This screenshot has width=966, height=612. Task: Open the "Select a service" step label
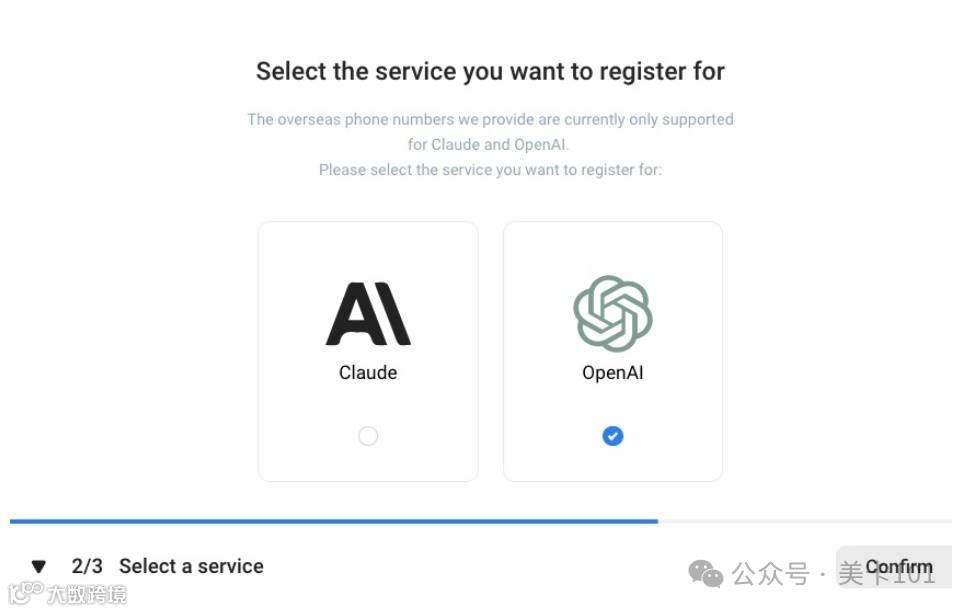(x=191, y=566)
